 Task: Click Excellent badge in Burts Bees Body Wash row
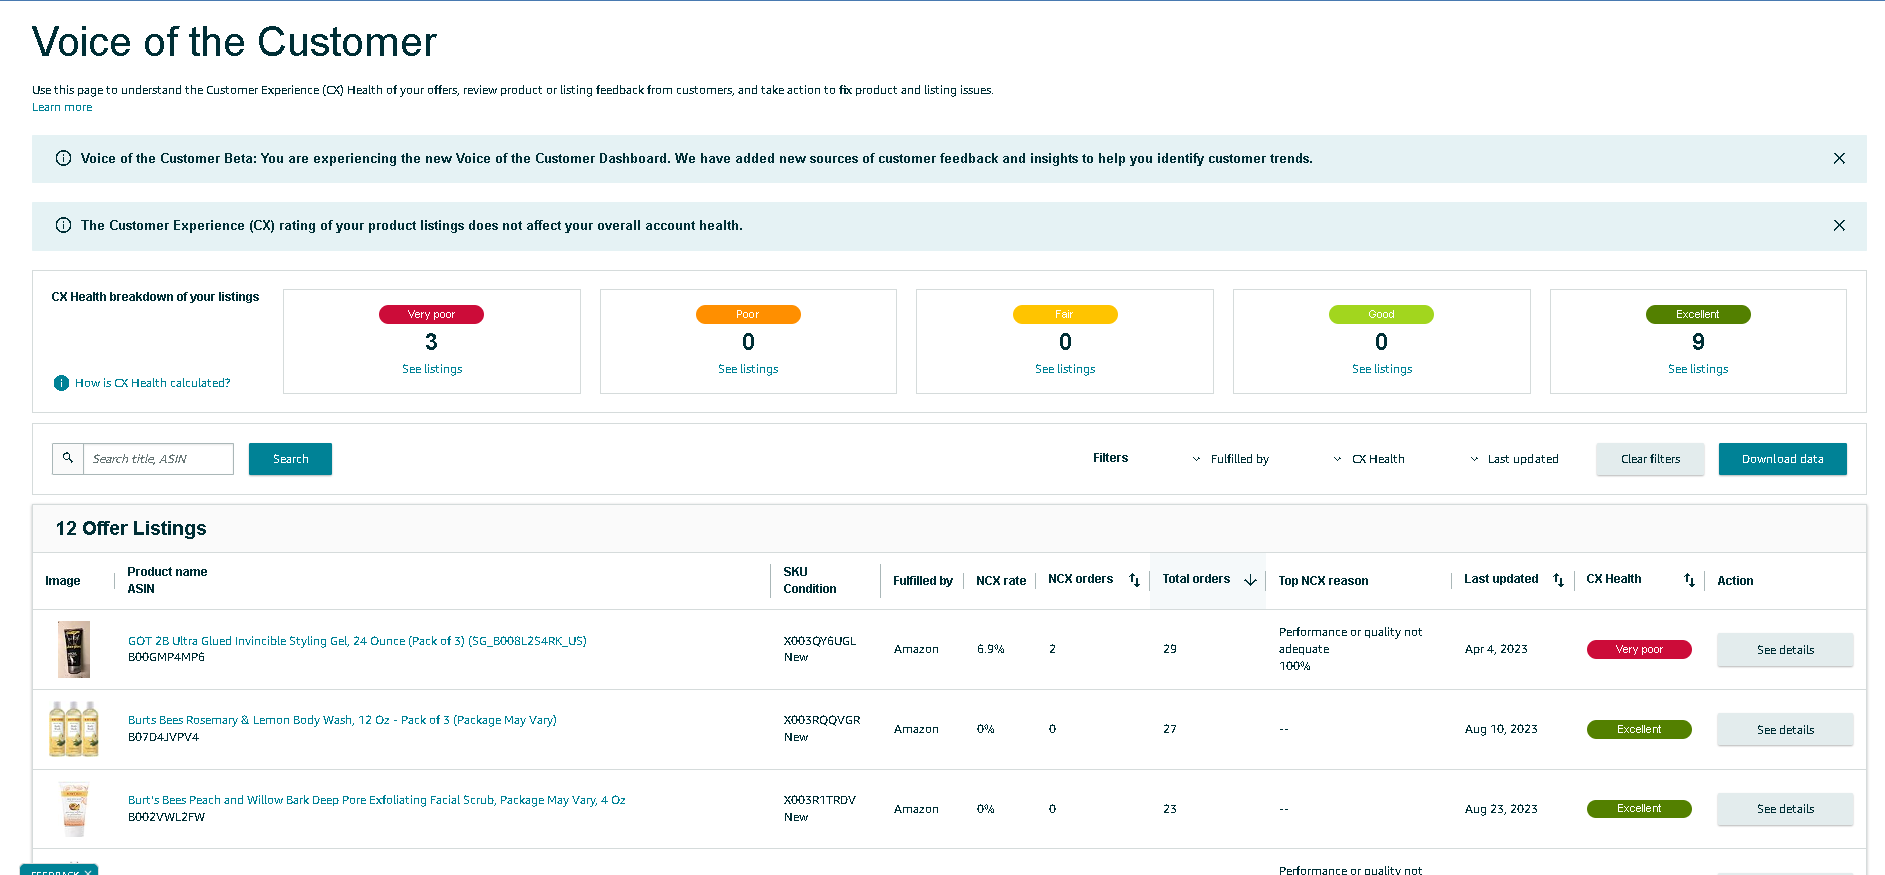pyautogui.click(x=1639, y=729)
